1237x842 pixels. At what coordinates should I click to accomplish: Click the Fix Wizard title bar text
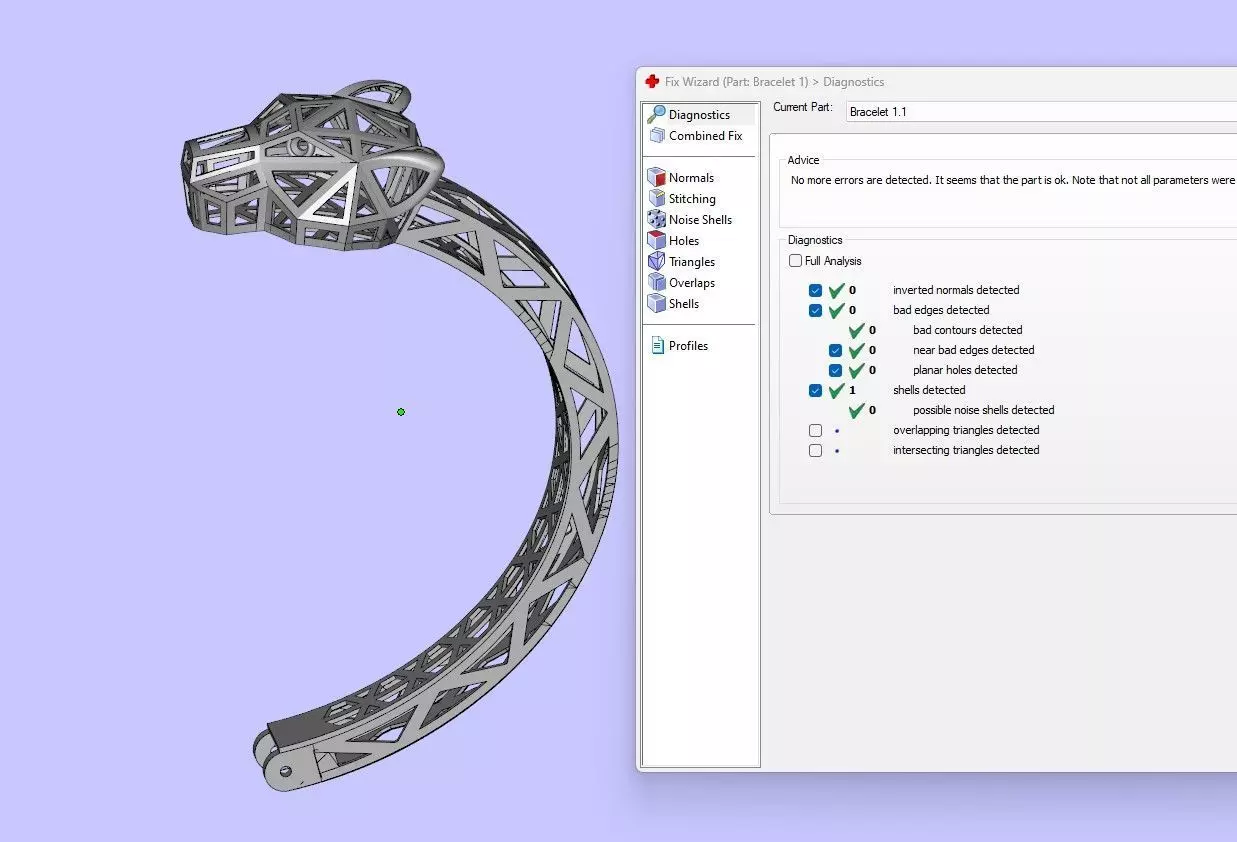click(x=774, y=82)
